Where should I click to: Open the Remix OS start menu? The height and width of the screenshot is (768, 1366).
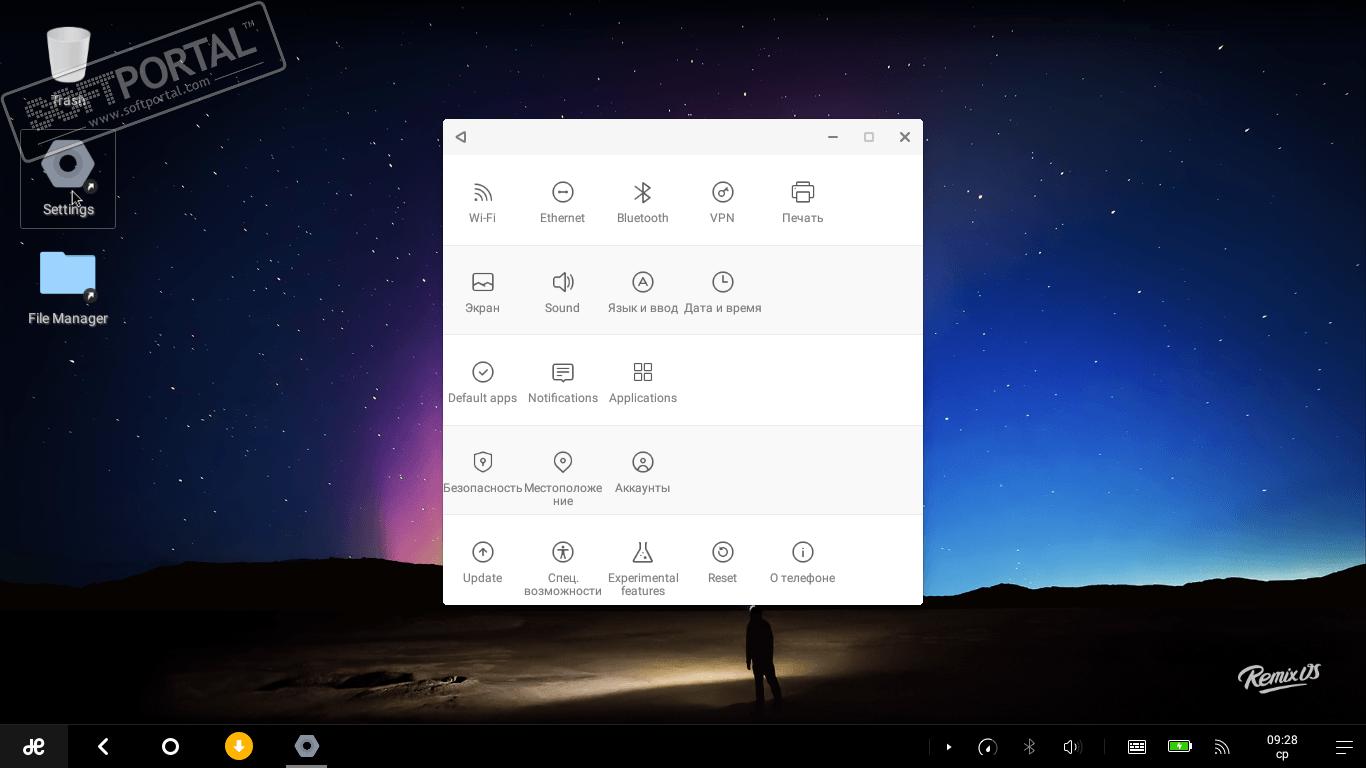[34, 746]
